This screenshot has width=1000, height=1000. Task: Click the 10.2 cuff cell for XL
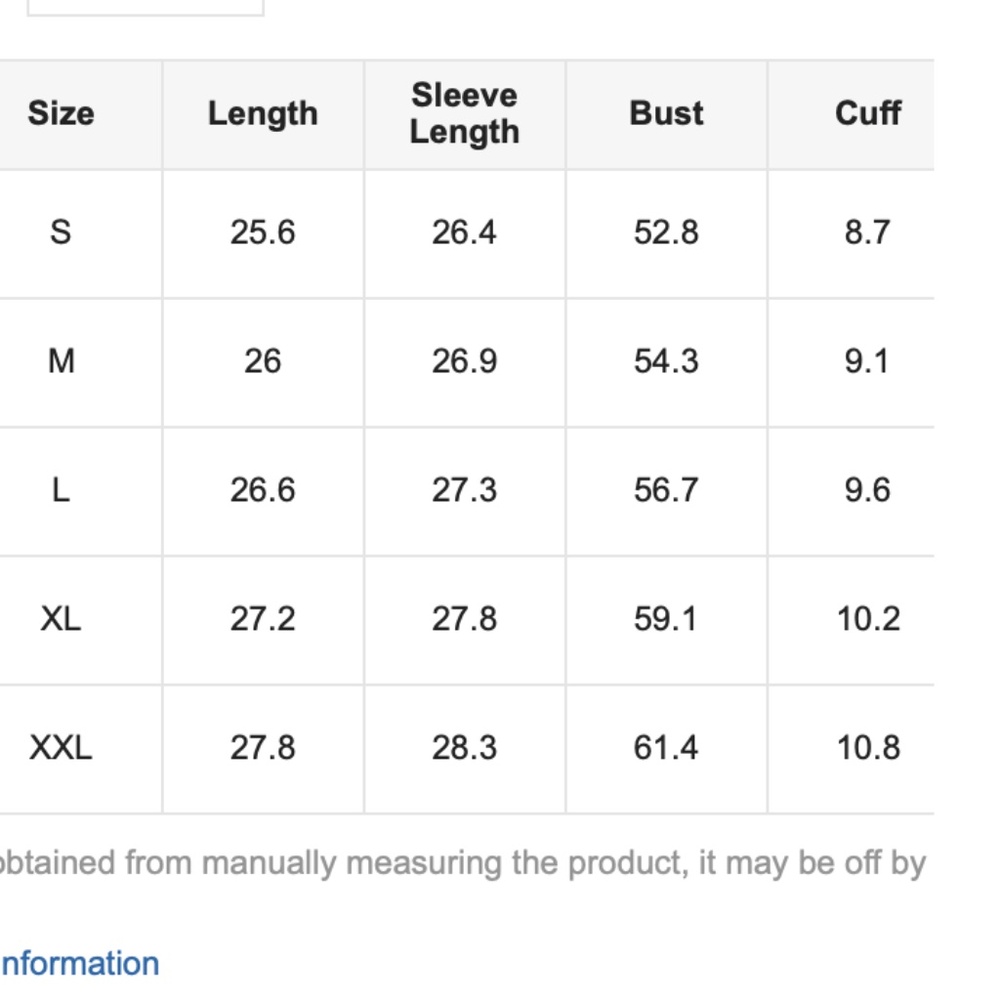[x=867, y=619]
